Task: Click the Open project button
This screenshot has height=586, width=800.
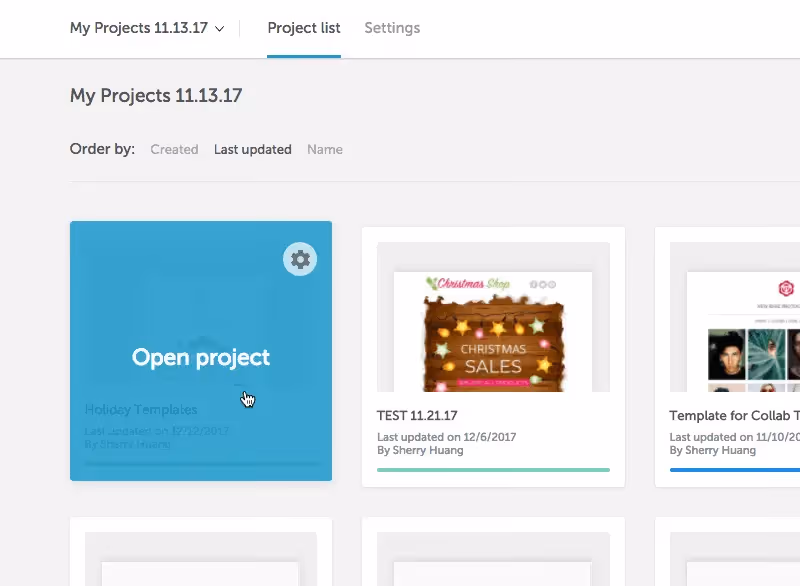Action: (201, 358)
